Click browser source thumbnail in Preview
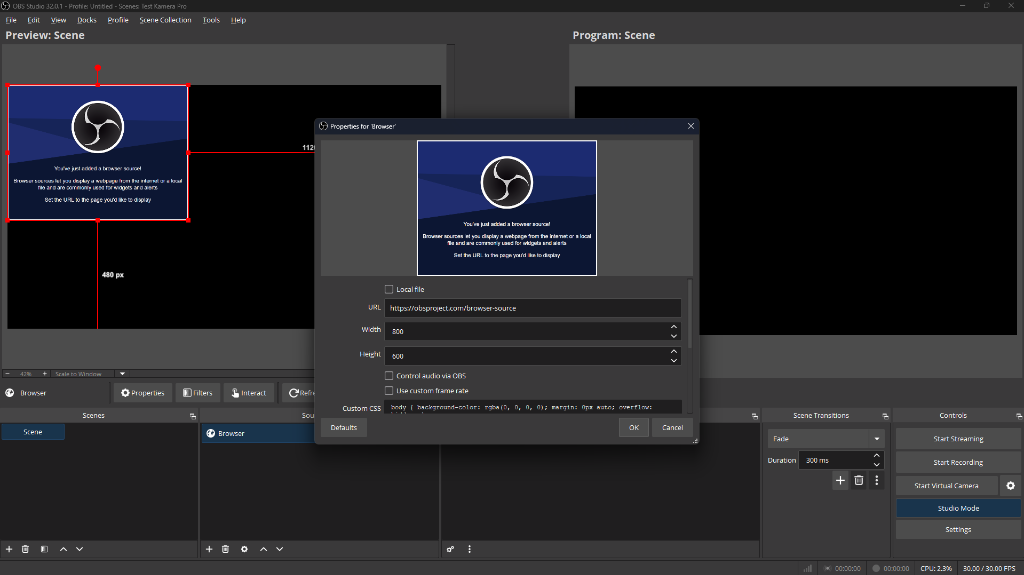 (x=98, y=153)
